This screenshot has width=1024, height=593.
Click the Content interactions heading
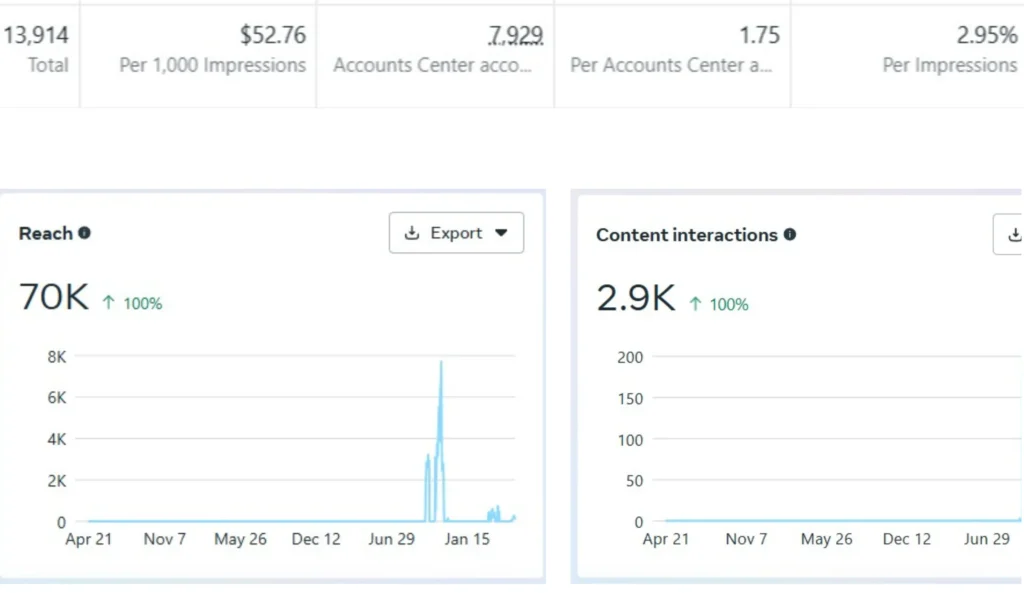686,235
